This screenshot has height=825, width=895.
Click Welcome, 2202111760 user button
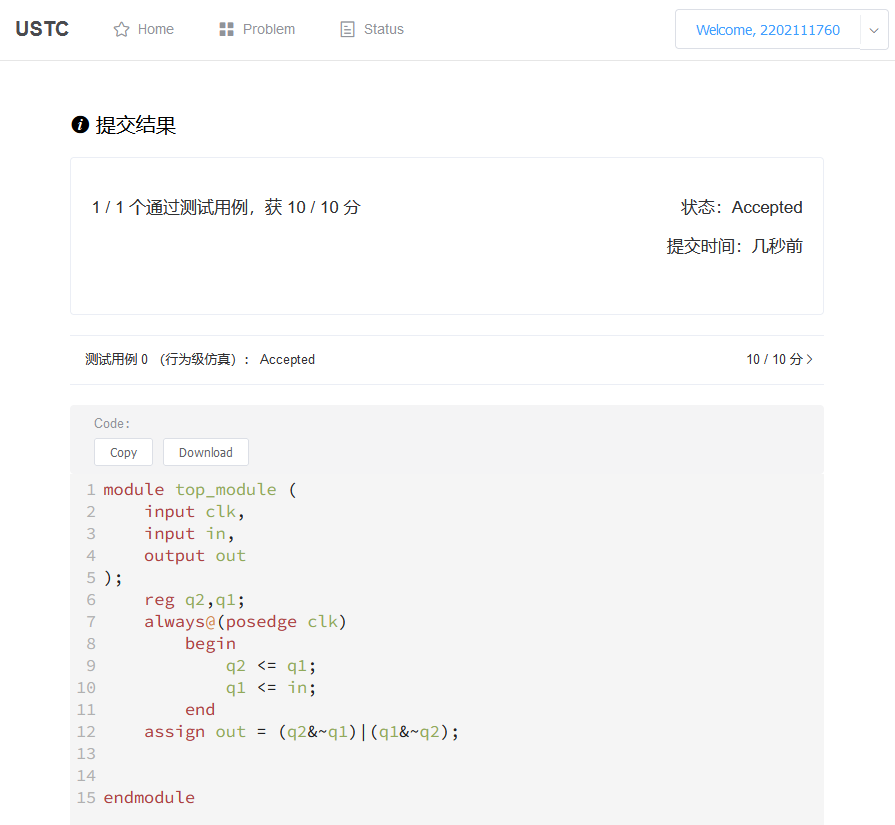coord(768,30)
